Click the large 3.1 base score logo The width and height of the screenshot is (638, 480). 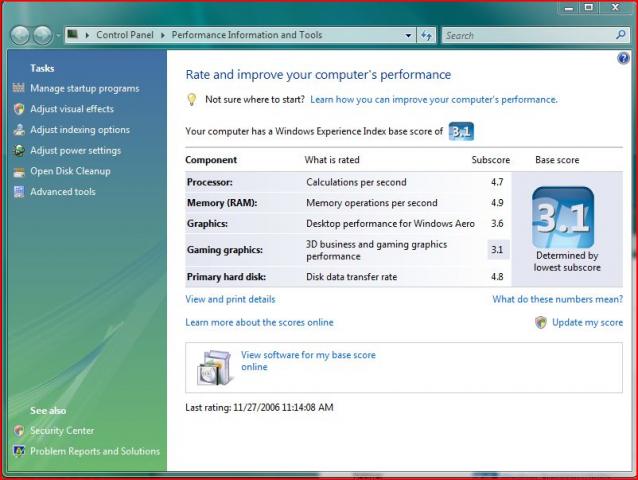pyautogui.click(x=563, y=217)
